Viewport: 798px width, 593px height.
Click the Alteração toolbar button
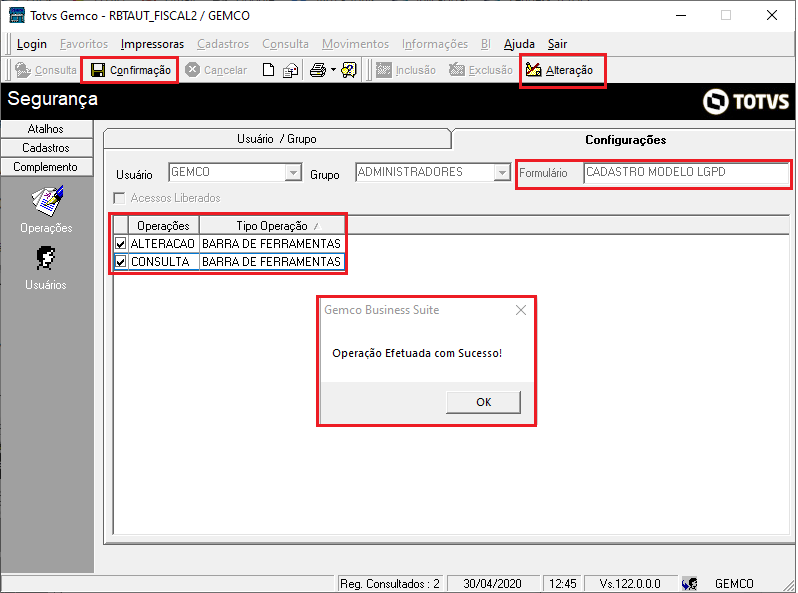coord(560,70)
